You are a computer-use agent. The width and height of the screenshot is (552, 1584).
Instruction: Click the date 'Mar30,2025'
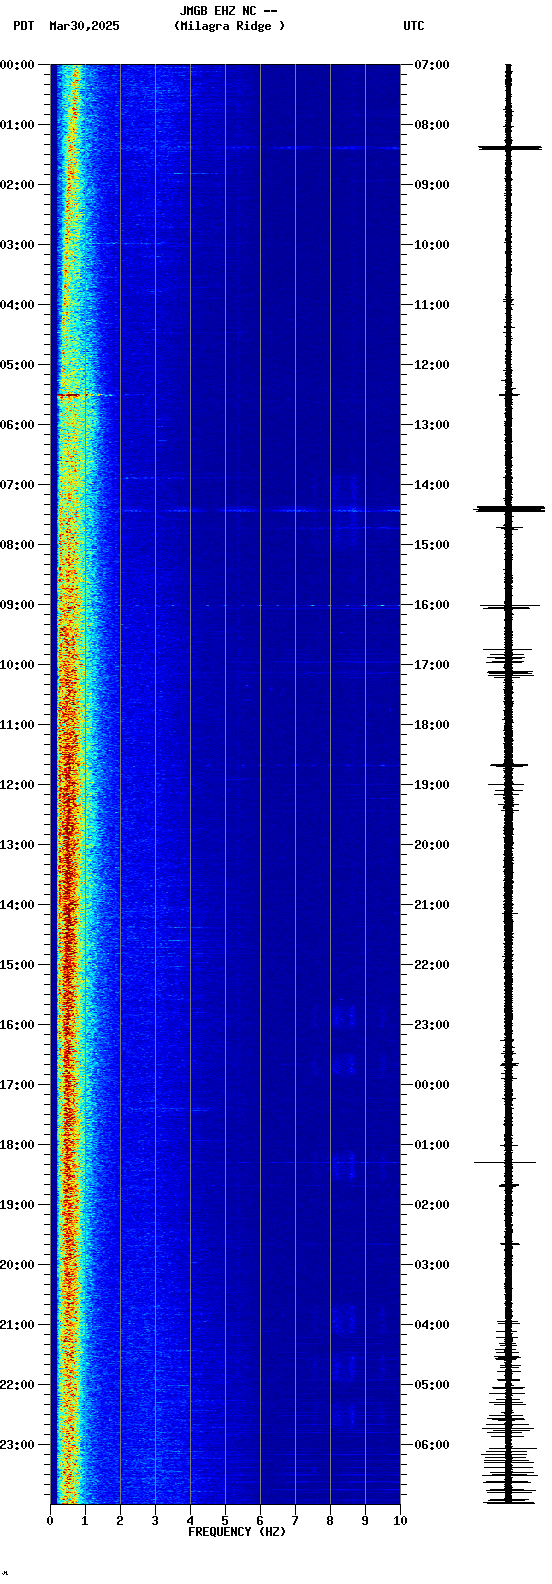pos(84,26)
